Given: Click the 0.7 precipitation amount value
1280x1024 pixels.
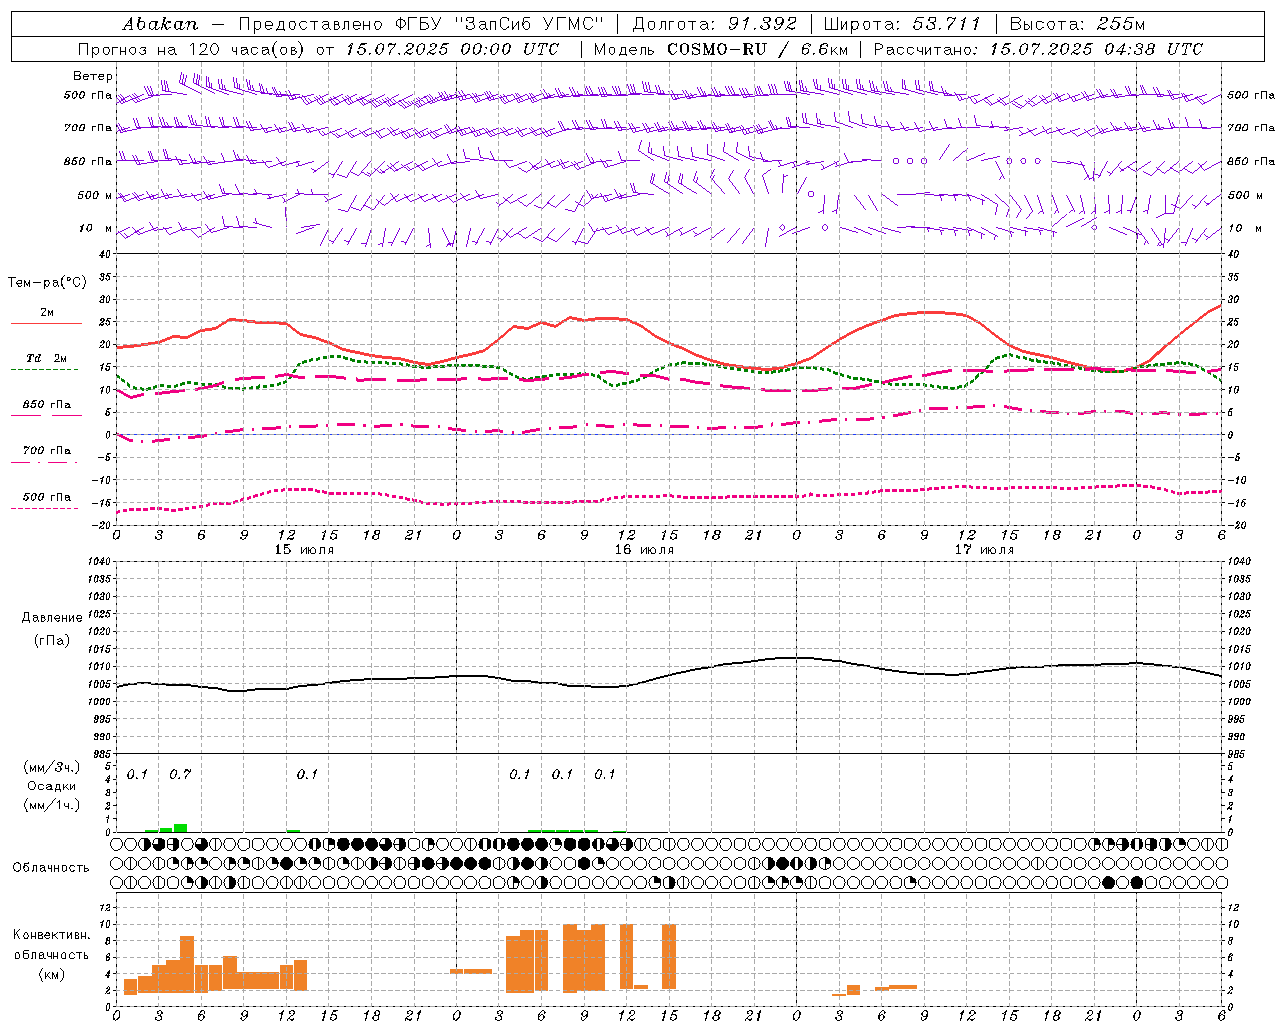Looking at the screenshot, I should coord(180,775).
